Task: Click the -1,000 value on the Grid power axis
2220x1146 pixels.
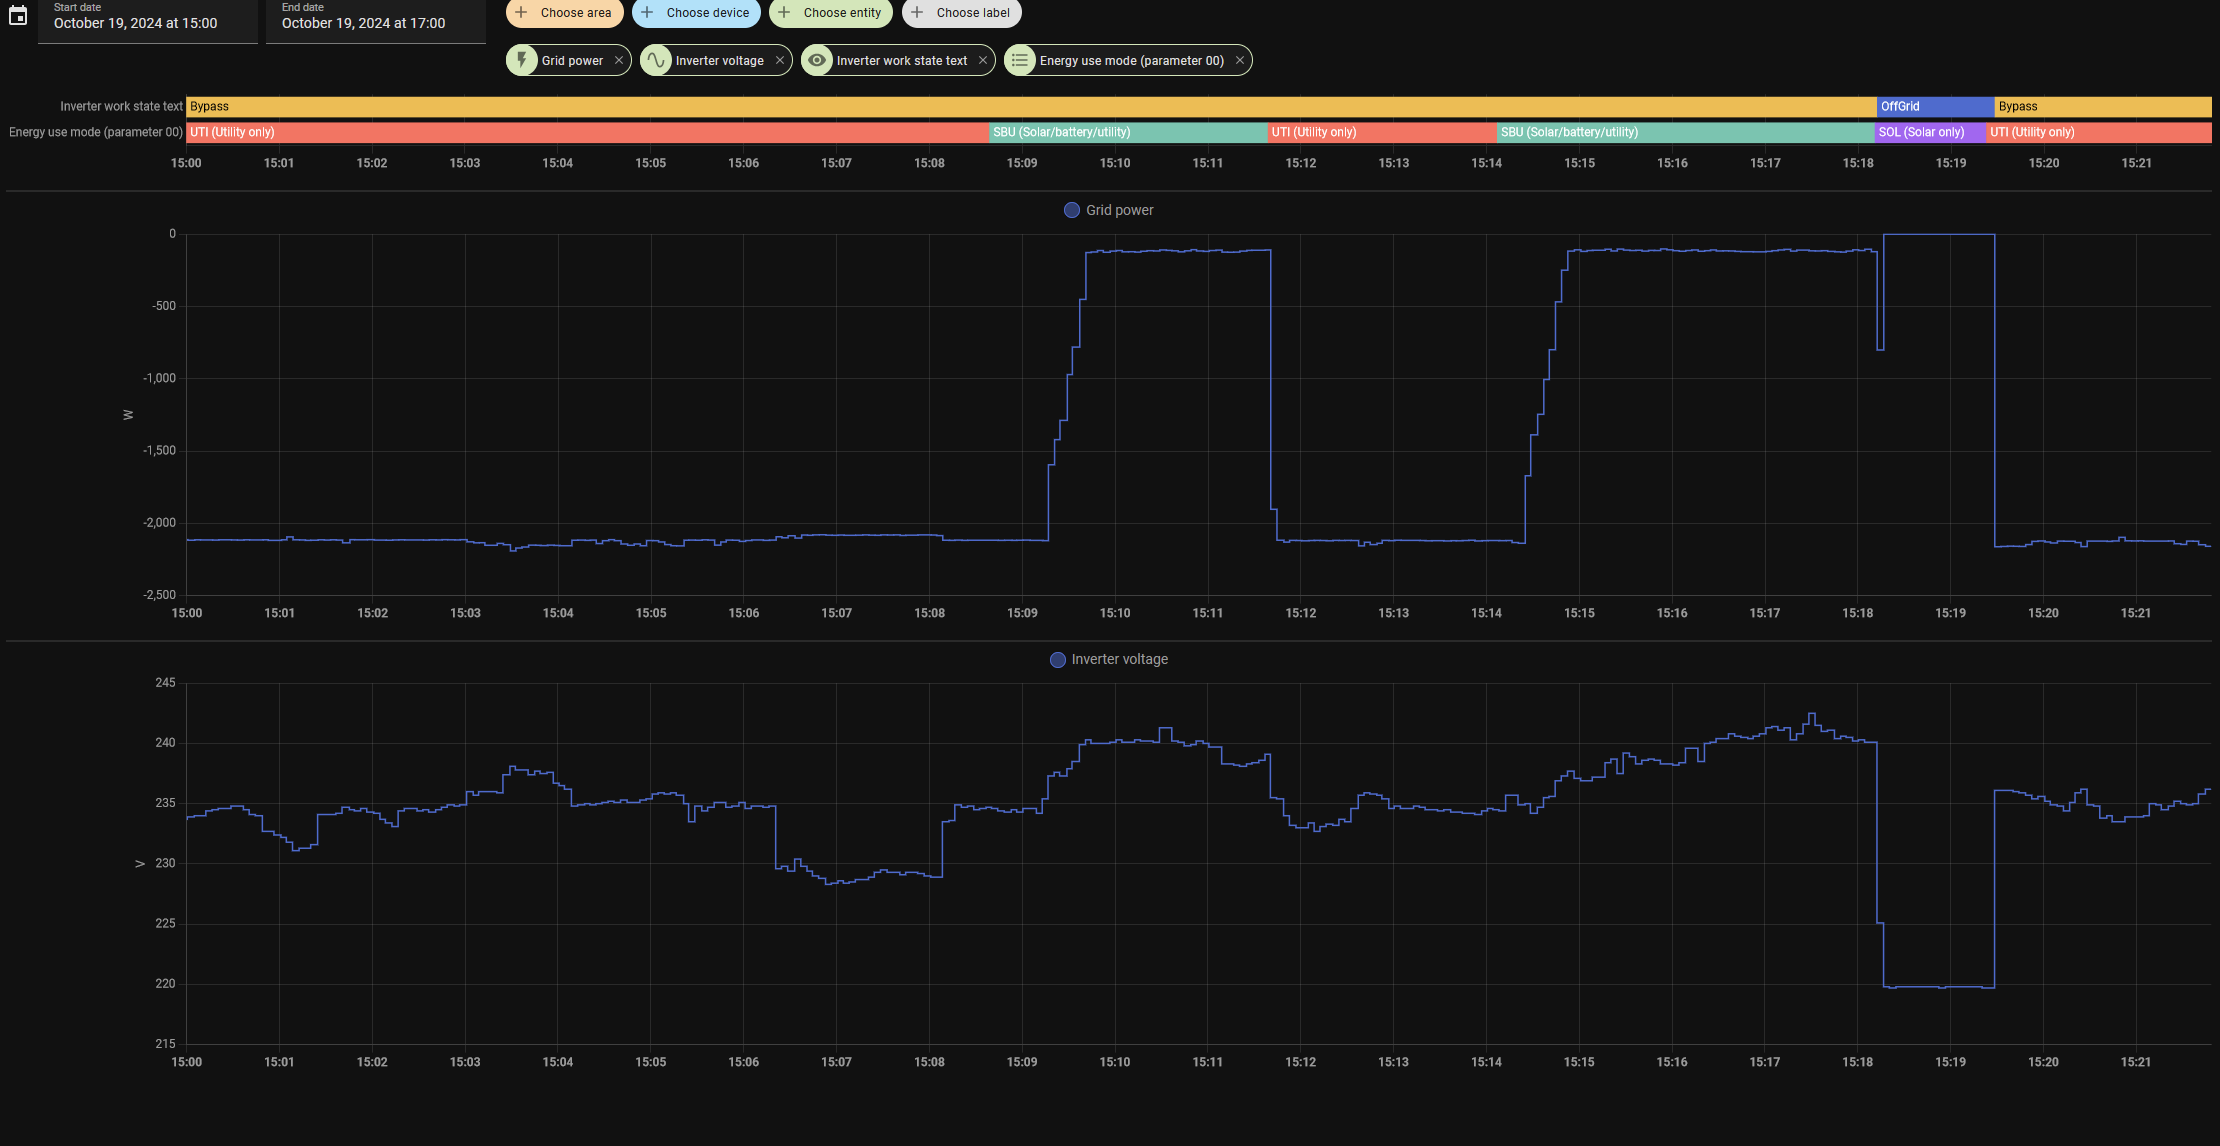Action: tap(159, 378)
